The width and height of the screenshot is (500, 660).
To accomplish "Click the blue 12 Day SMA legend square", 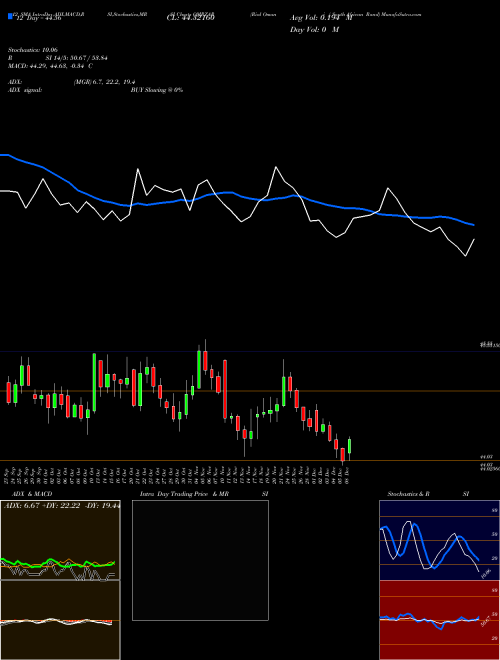I will [x=10, y=16].
